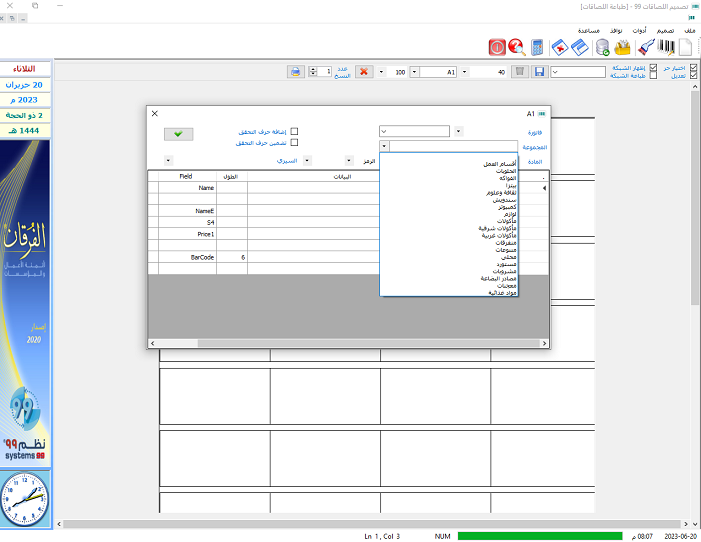Click the help magnifier question-mark icon

click(x=516, y=47)
